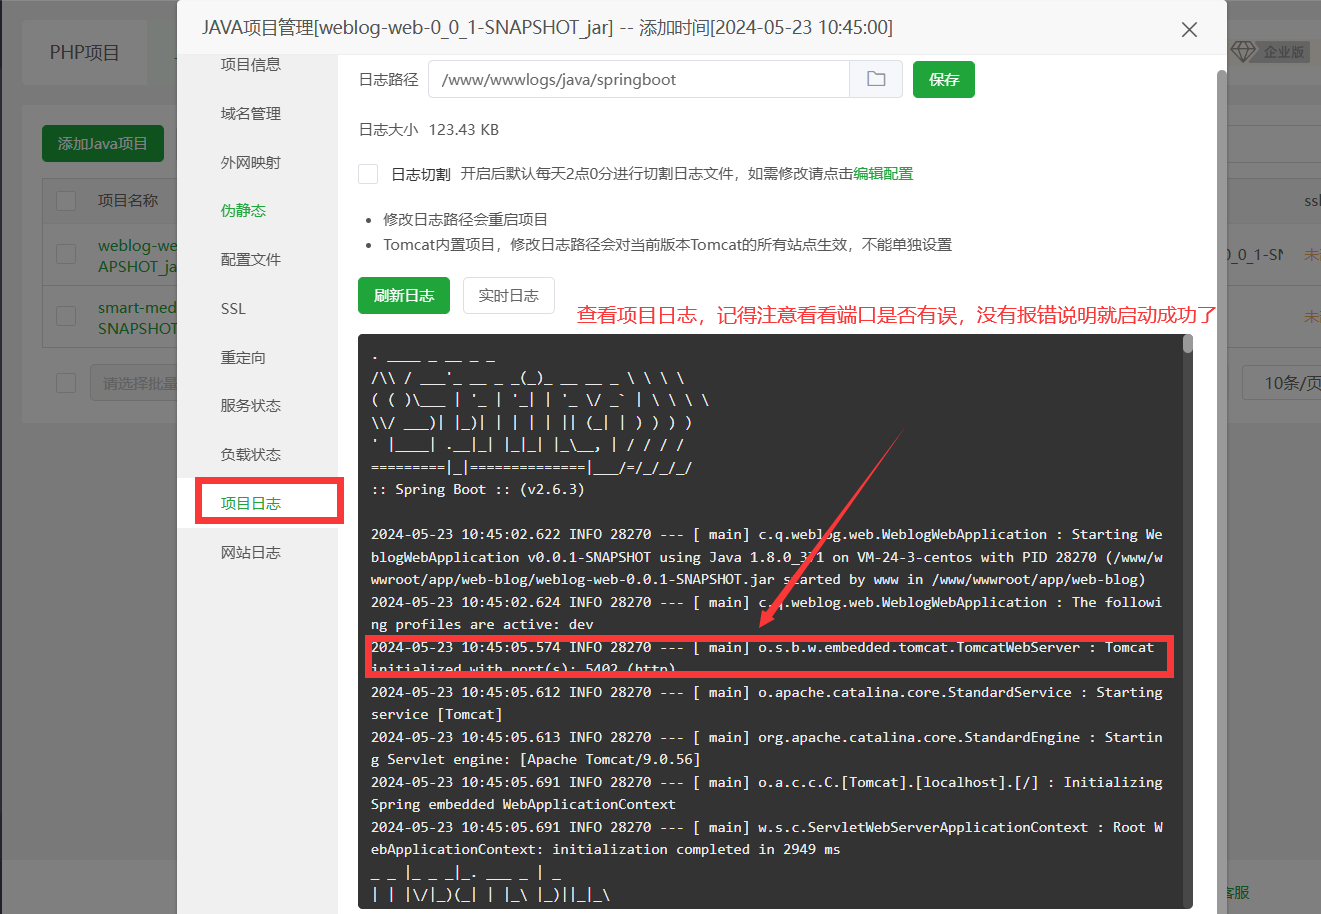Grab the log console scrollbar
Viewport: 1321px width, 914px height.
coord(1187,344)
